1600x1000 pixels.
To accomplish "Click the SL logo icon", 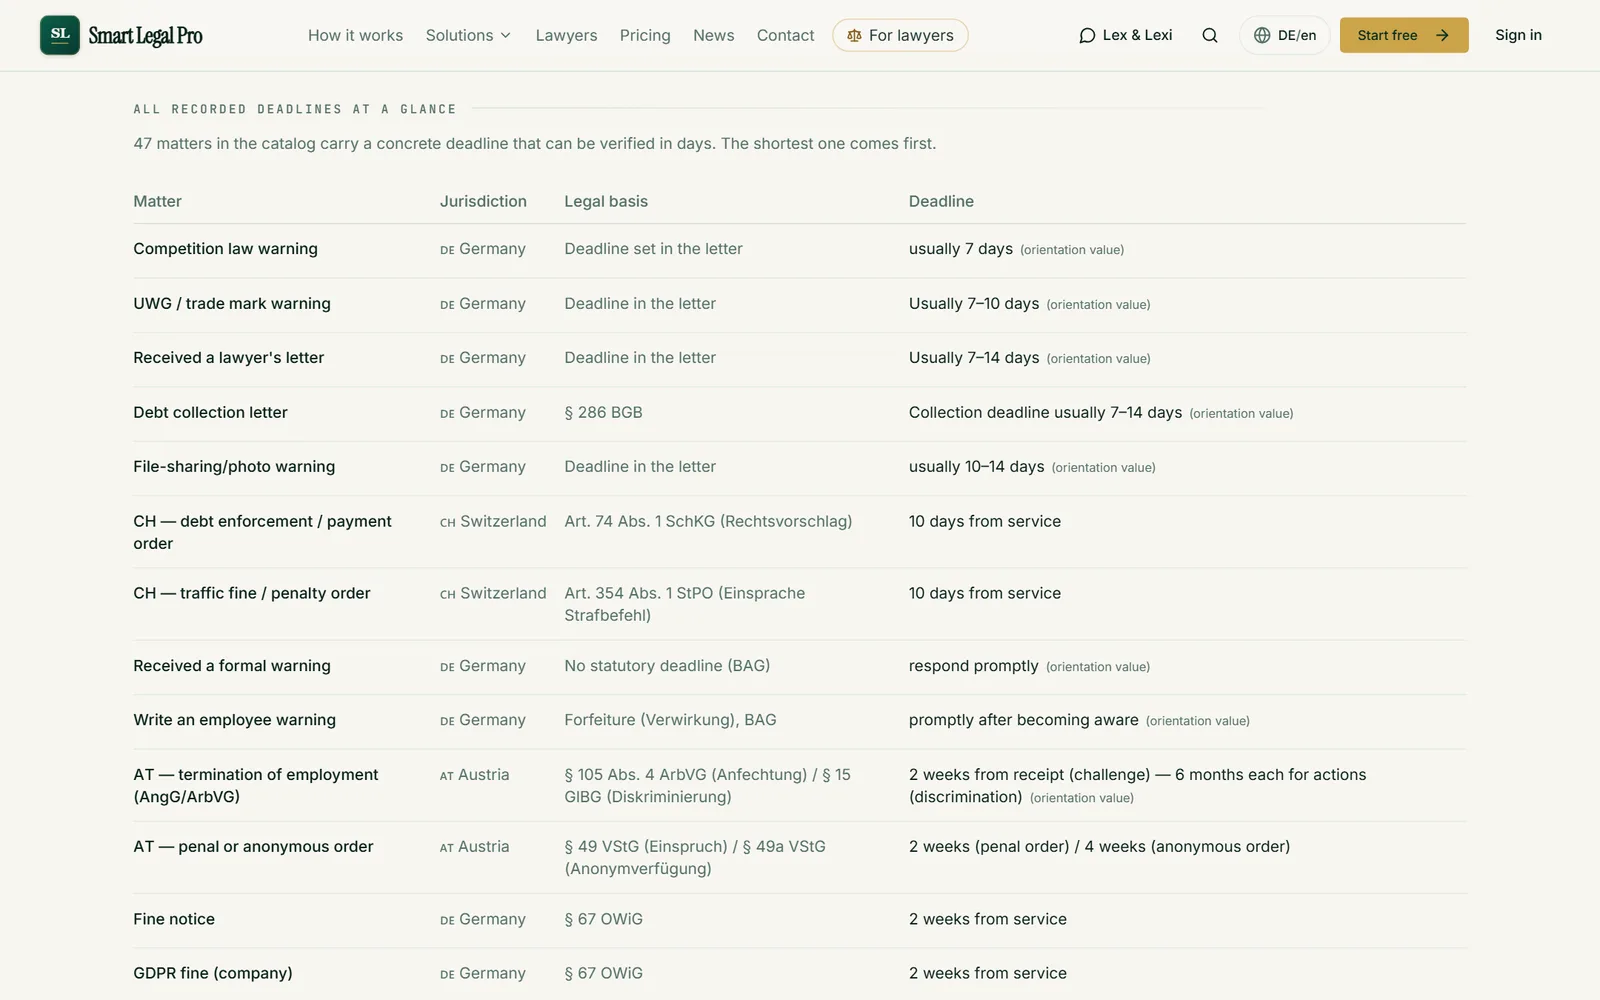I will (60, 35).
